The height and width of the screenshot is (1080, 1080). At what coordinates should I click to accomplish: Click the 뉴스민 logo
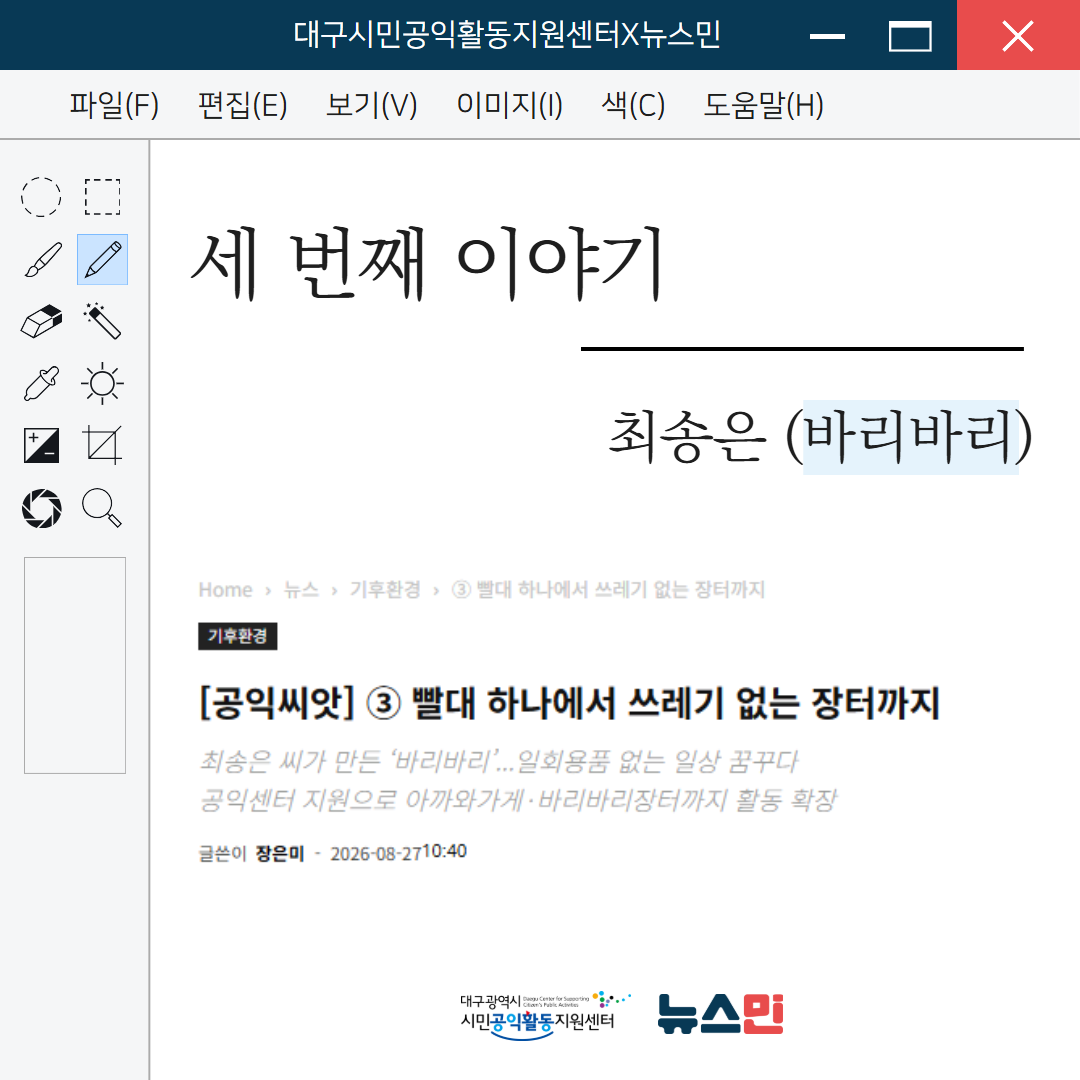coord(720,1014)
